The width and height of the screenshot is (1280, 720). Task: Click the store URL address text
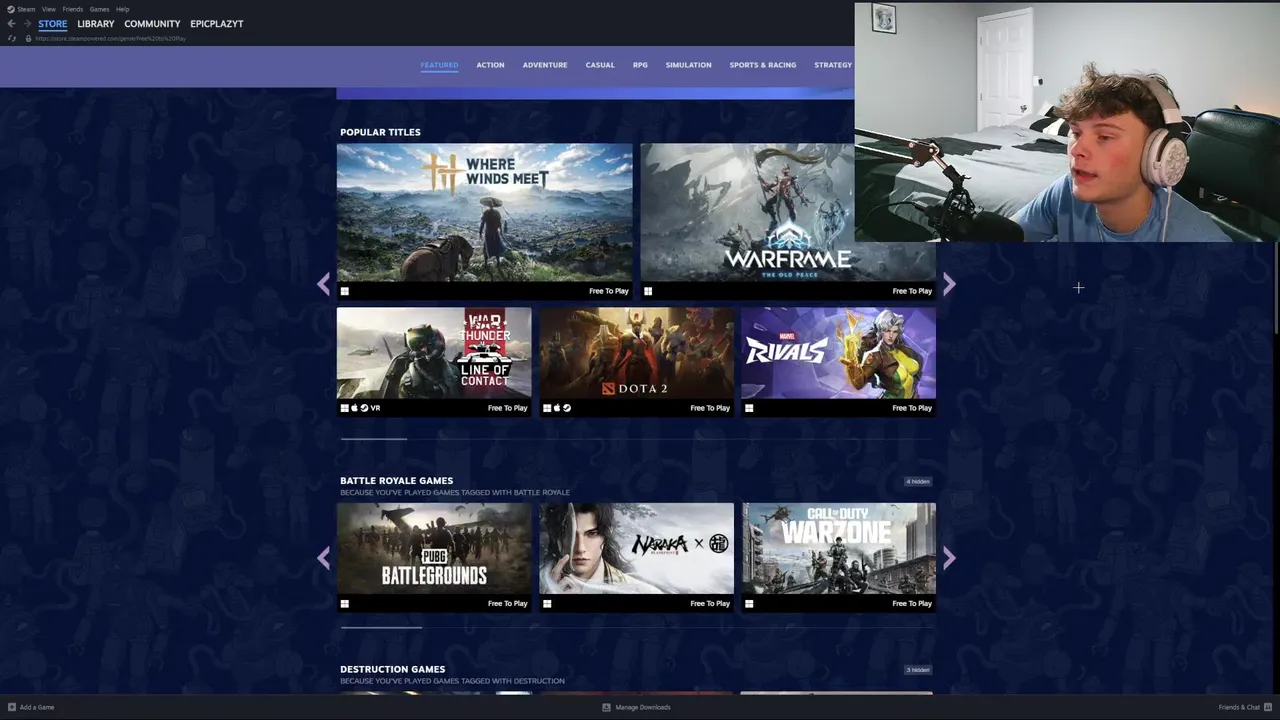(x=110, y=38)
